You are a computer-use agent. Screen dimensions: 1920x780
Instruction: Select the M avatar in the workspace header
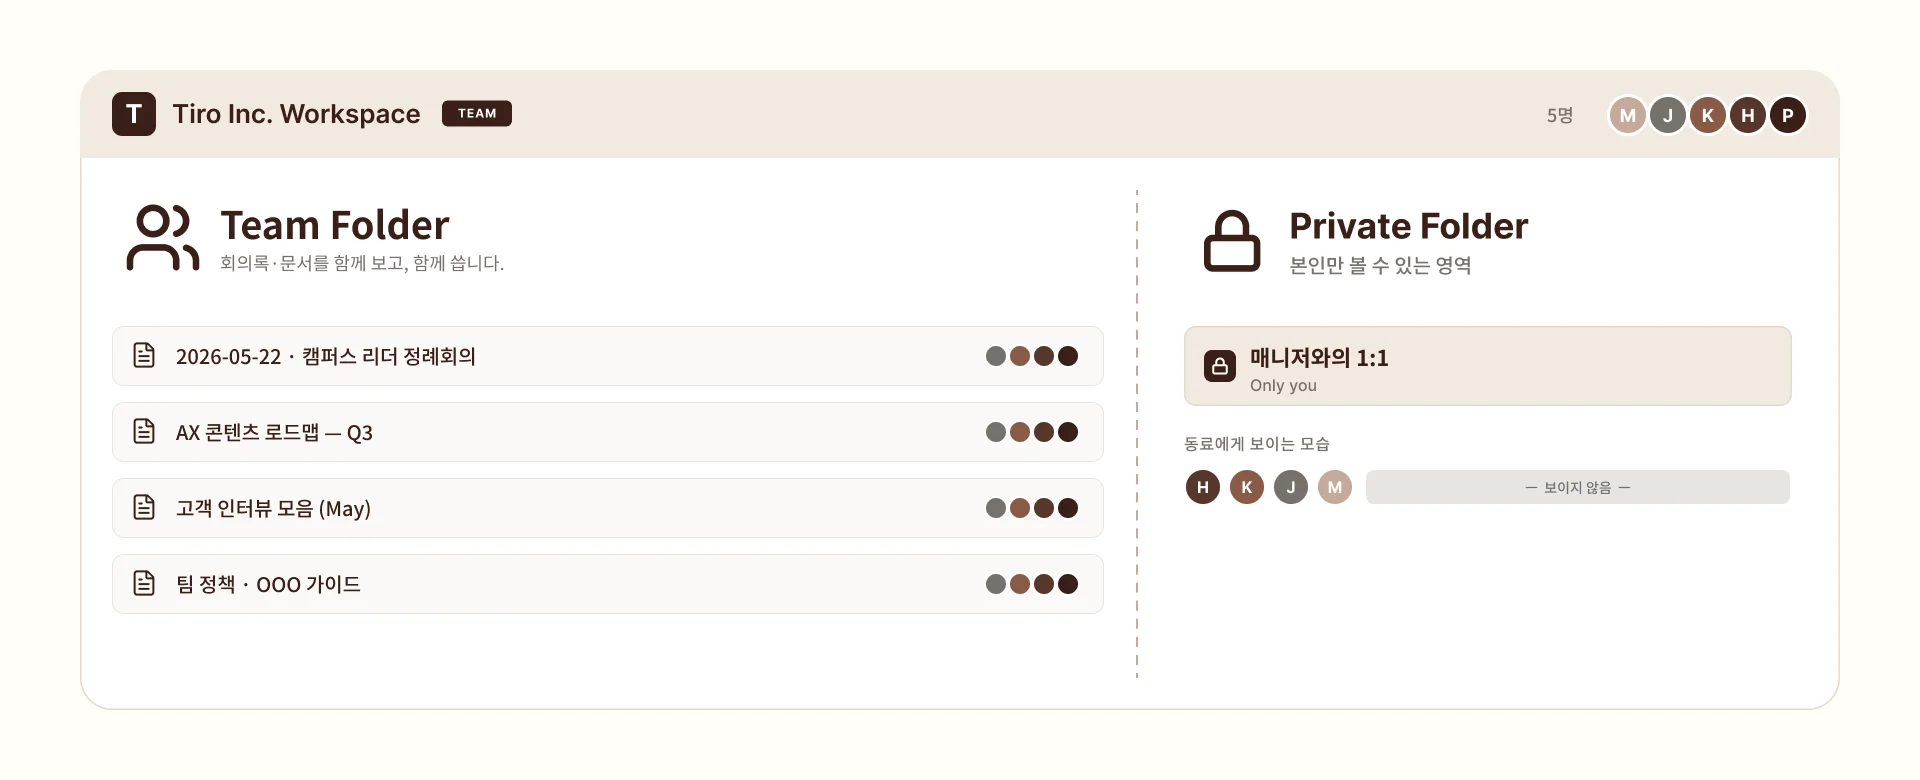tap(1628, 115)
